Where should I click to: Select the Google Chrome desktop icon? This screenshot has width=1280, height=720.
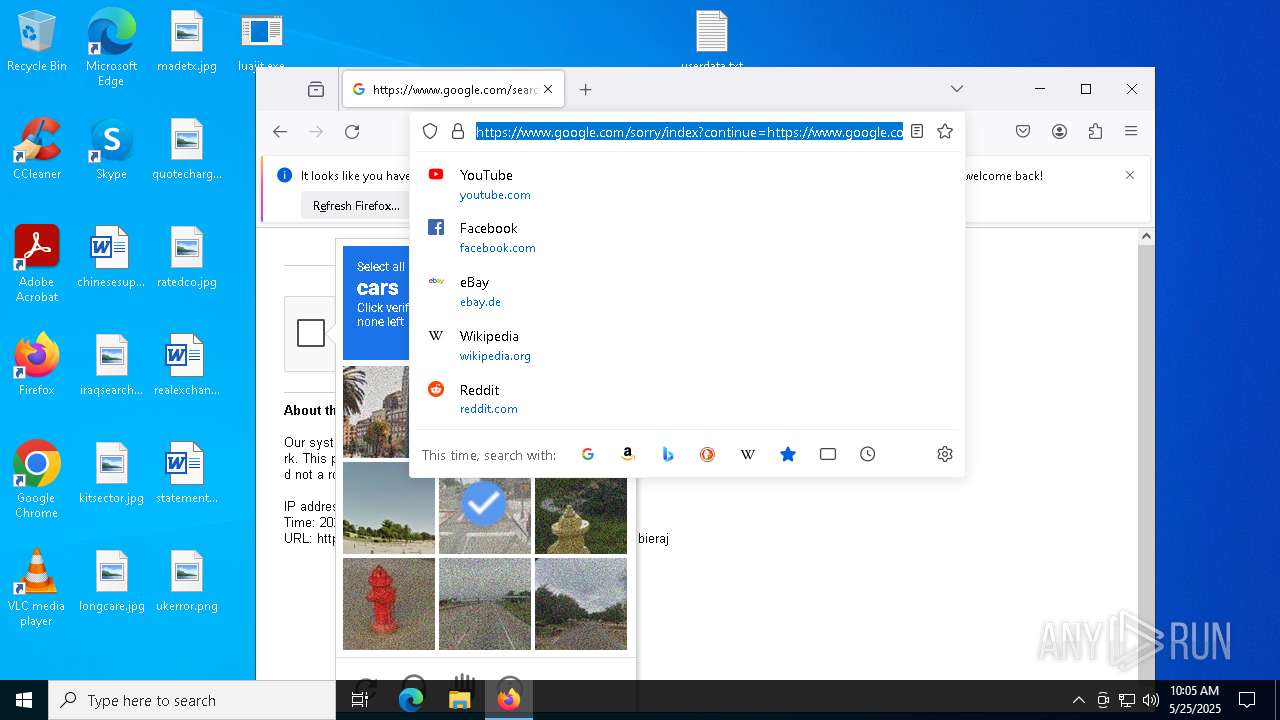click(x=37, y=479)
